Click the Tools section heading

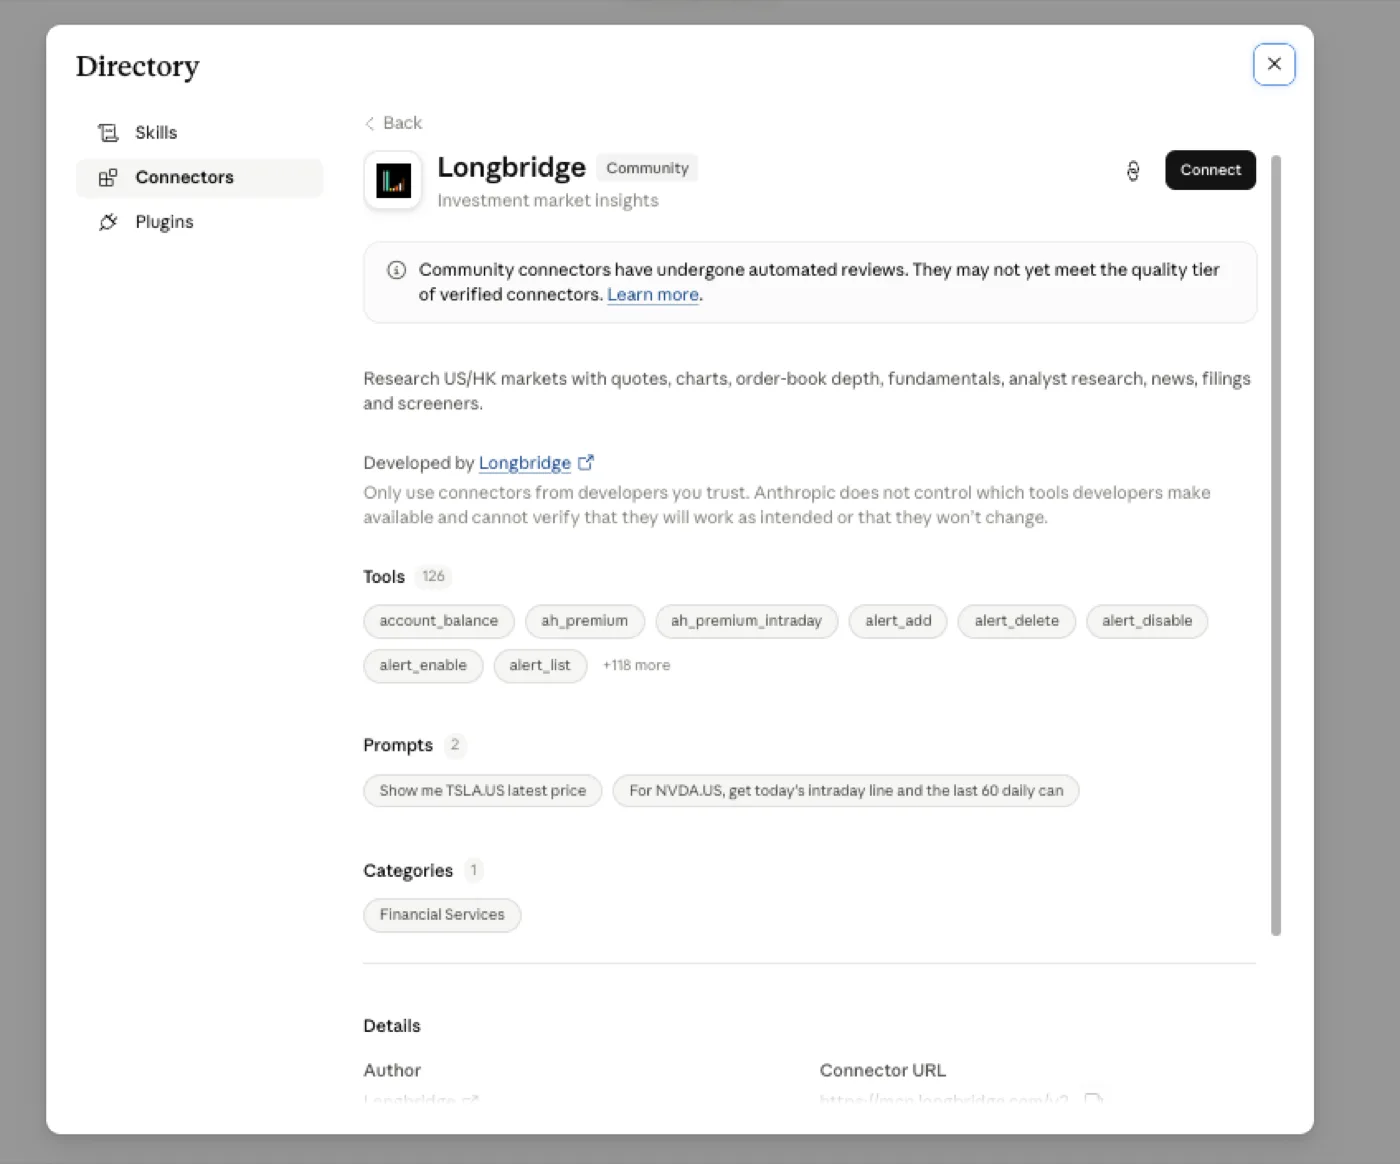point(384,577)
